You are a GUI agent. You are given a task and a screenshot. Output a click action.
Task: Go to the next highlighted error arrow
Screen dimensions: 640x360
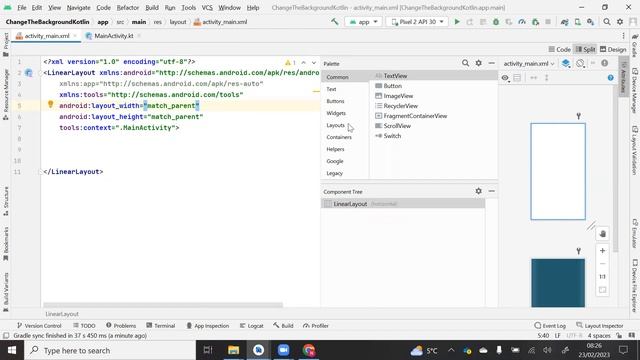tap(314, 63)
